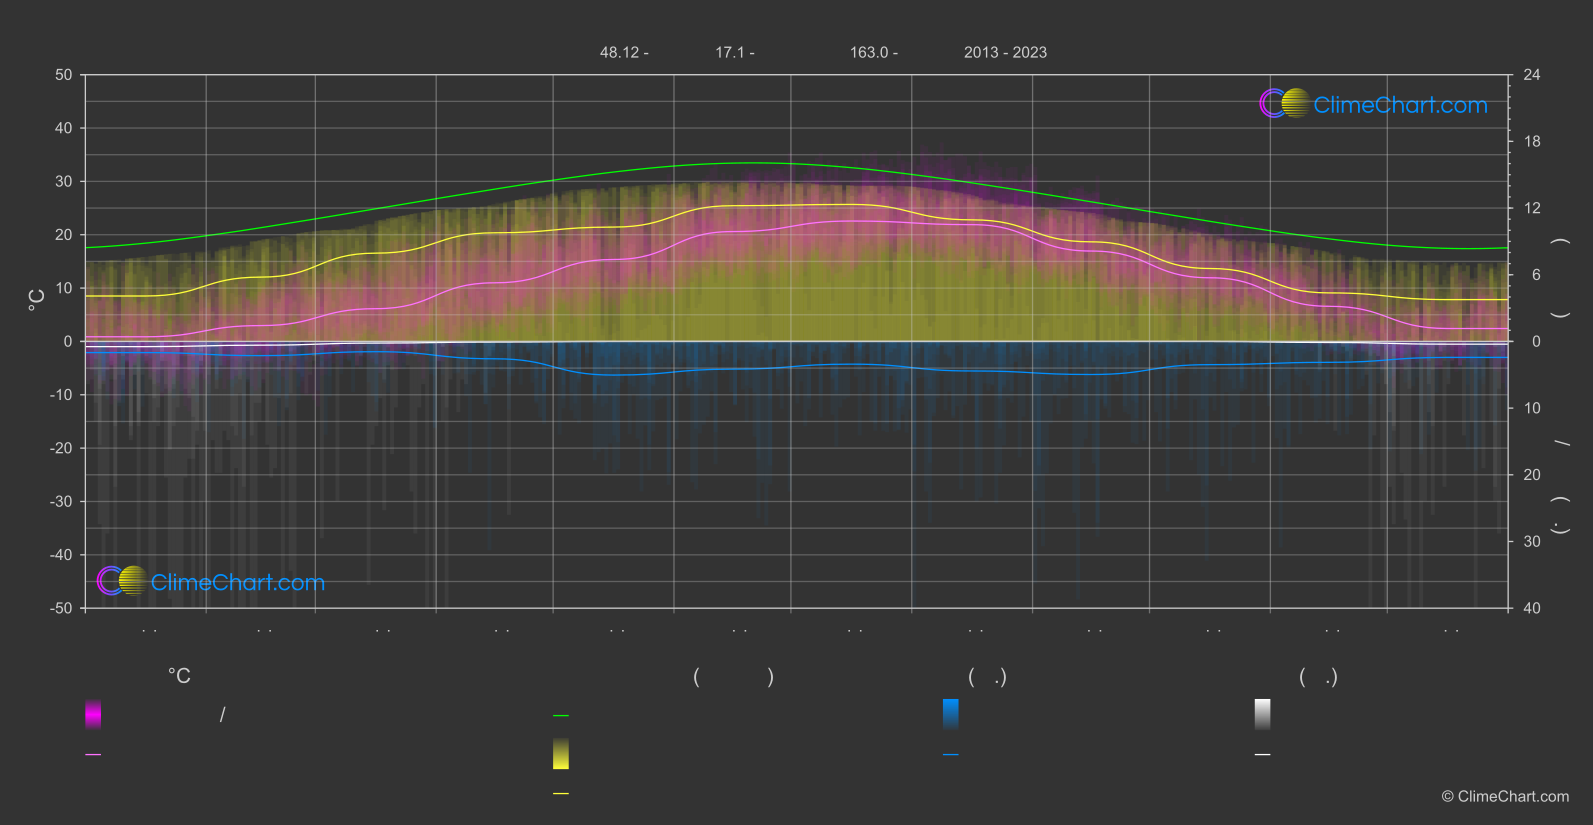Click the ClimeChart.com logo icon at bottom left
The height and width of the screenshot is (825, 1593).
tap(122, 581)
